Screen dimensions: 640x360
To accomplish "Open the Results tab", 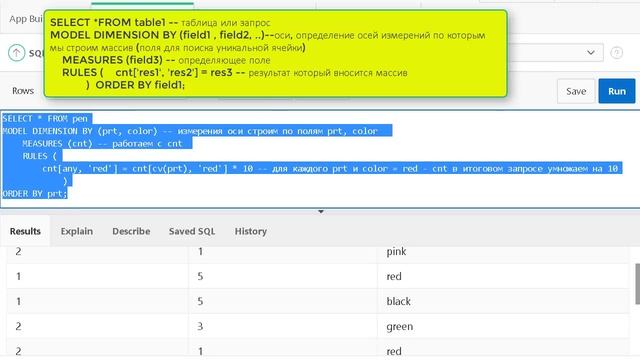I will (x=25, y=231).
